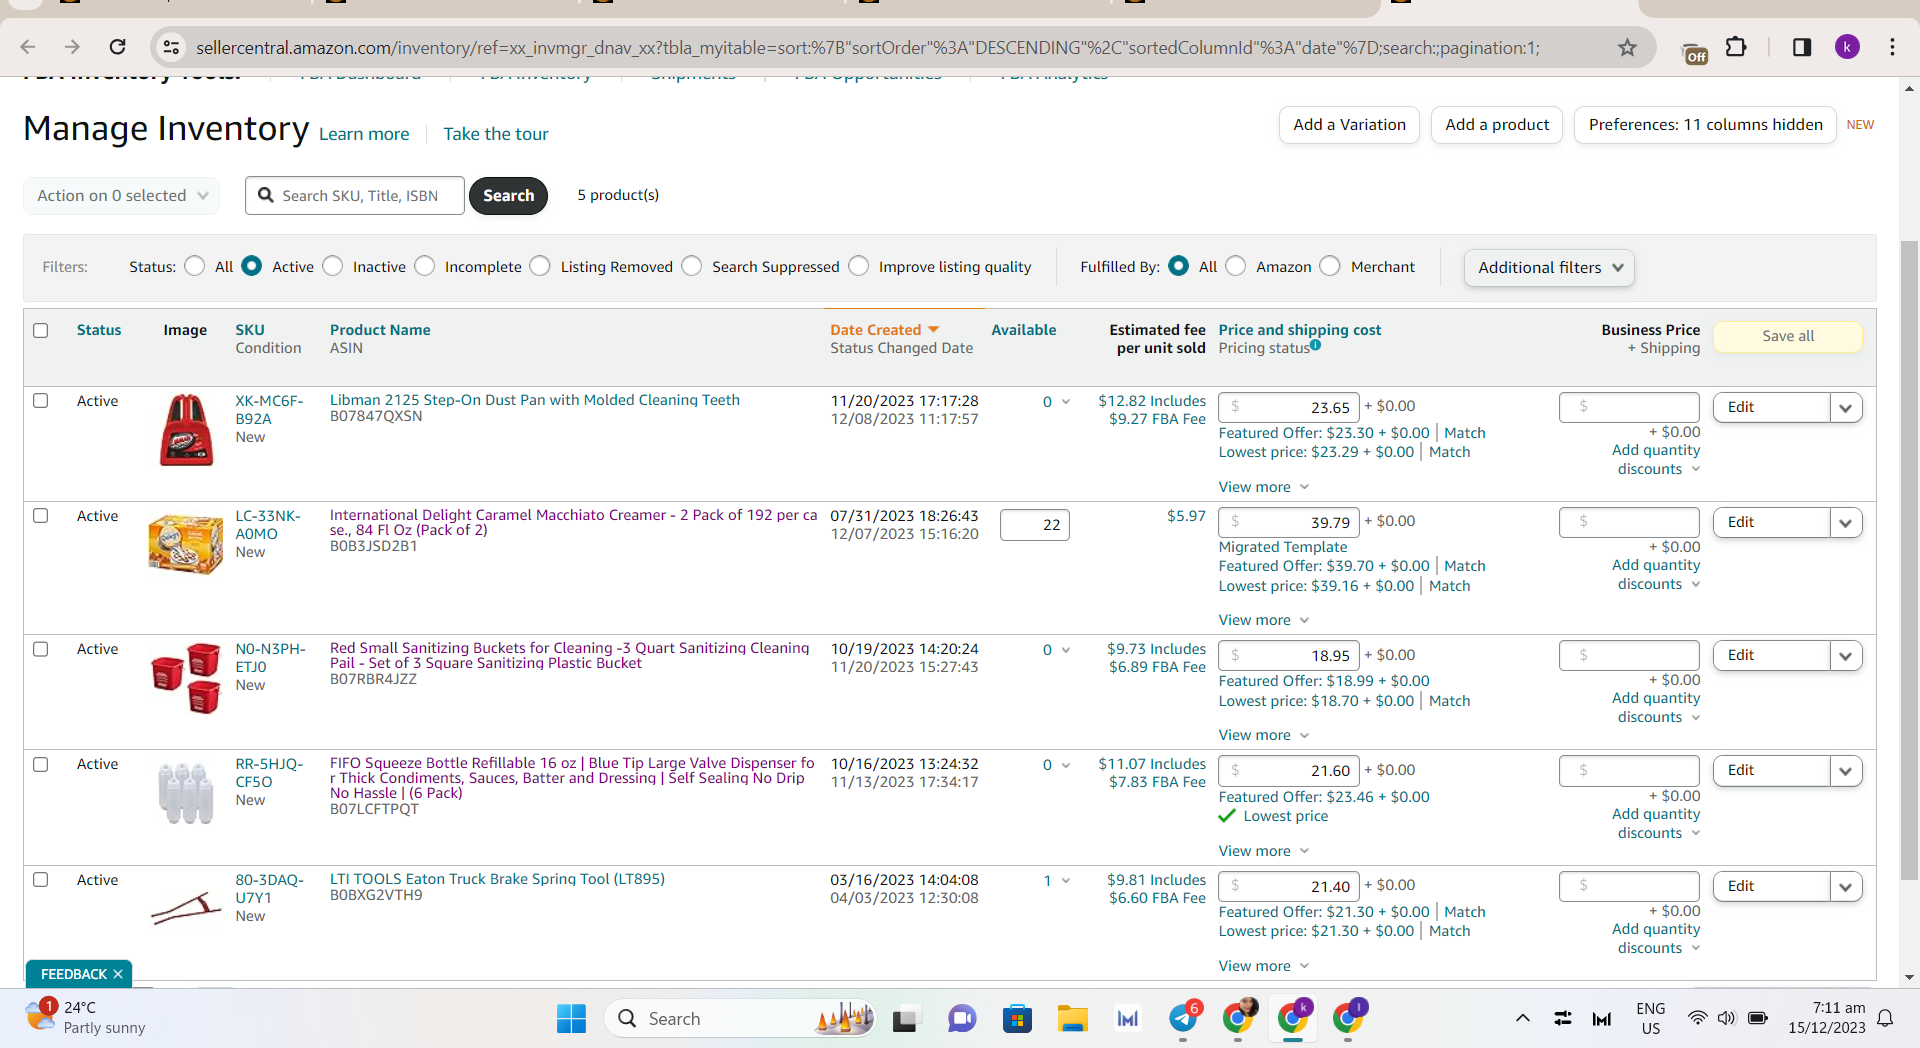Check the FIFO Squeeze Bottle row checkbox
This screenshot has height=1048, width=1920.
(41, 764)
